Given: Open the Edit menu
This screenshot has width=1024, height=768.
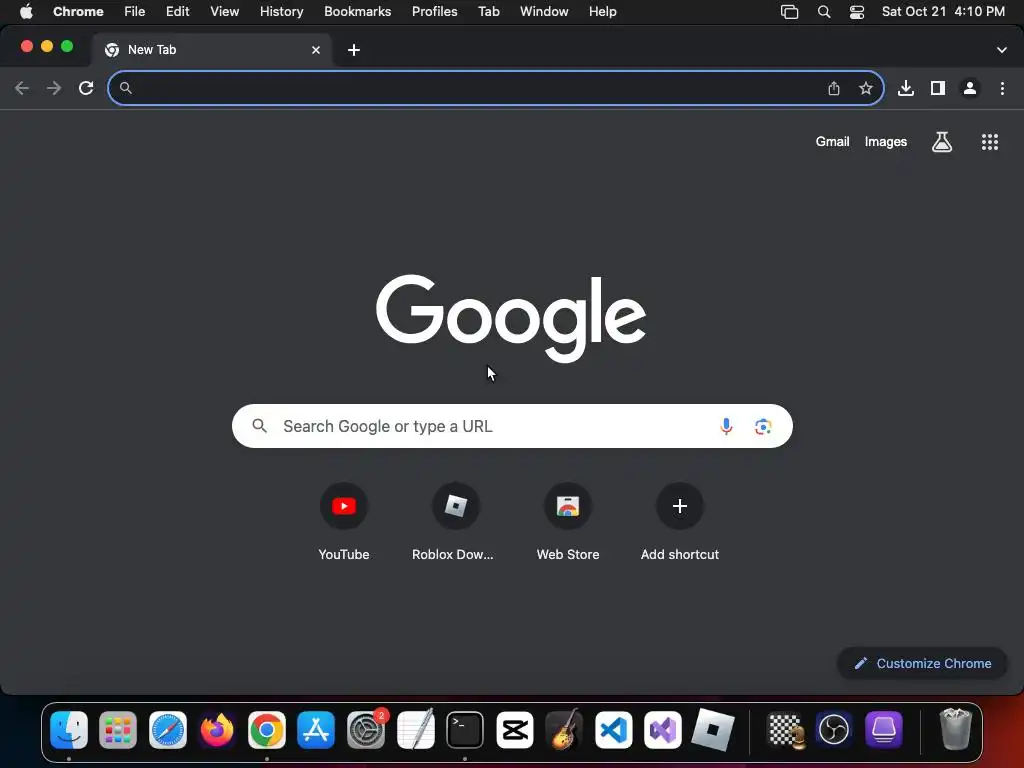Looking at the screenshot, I should pyautogui.click(x=178, y=12).
